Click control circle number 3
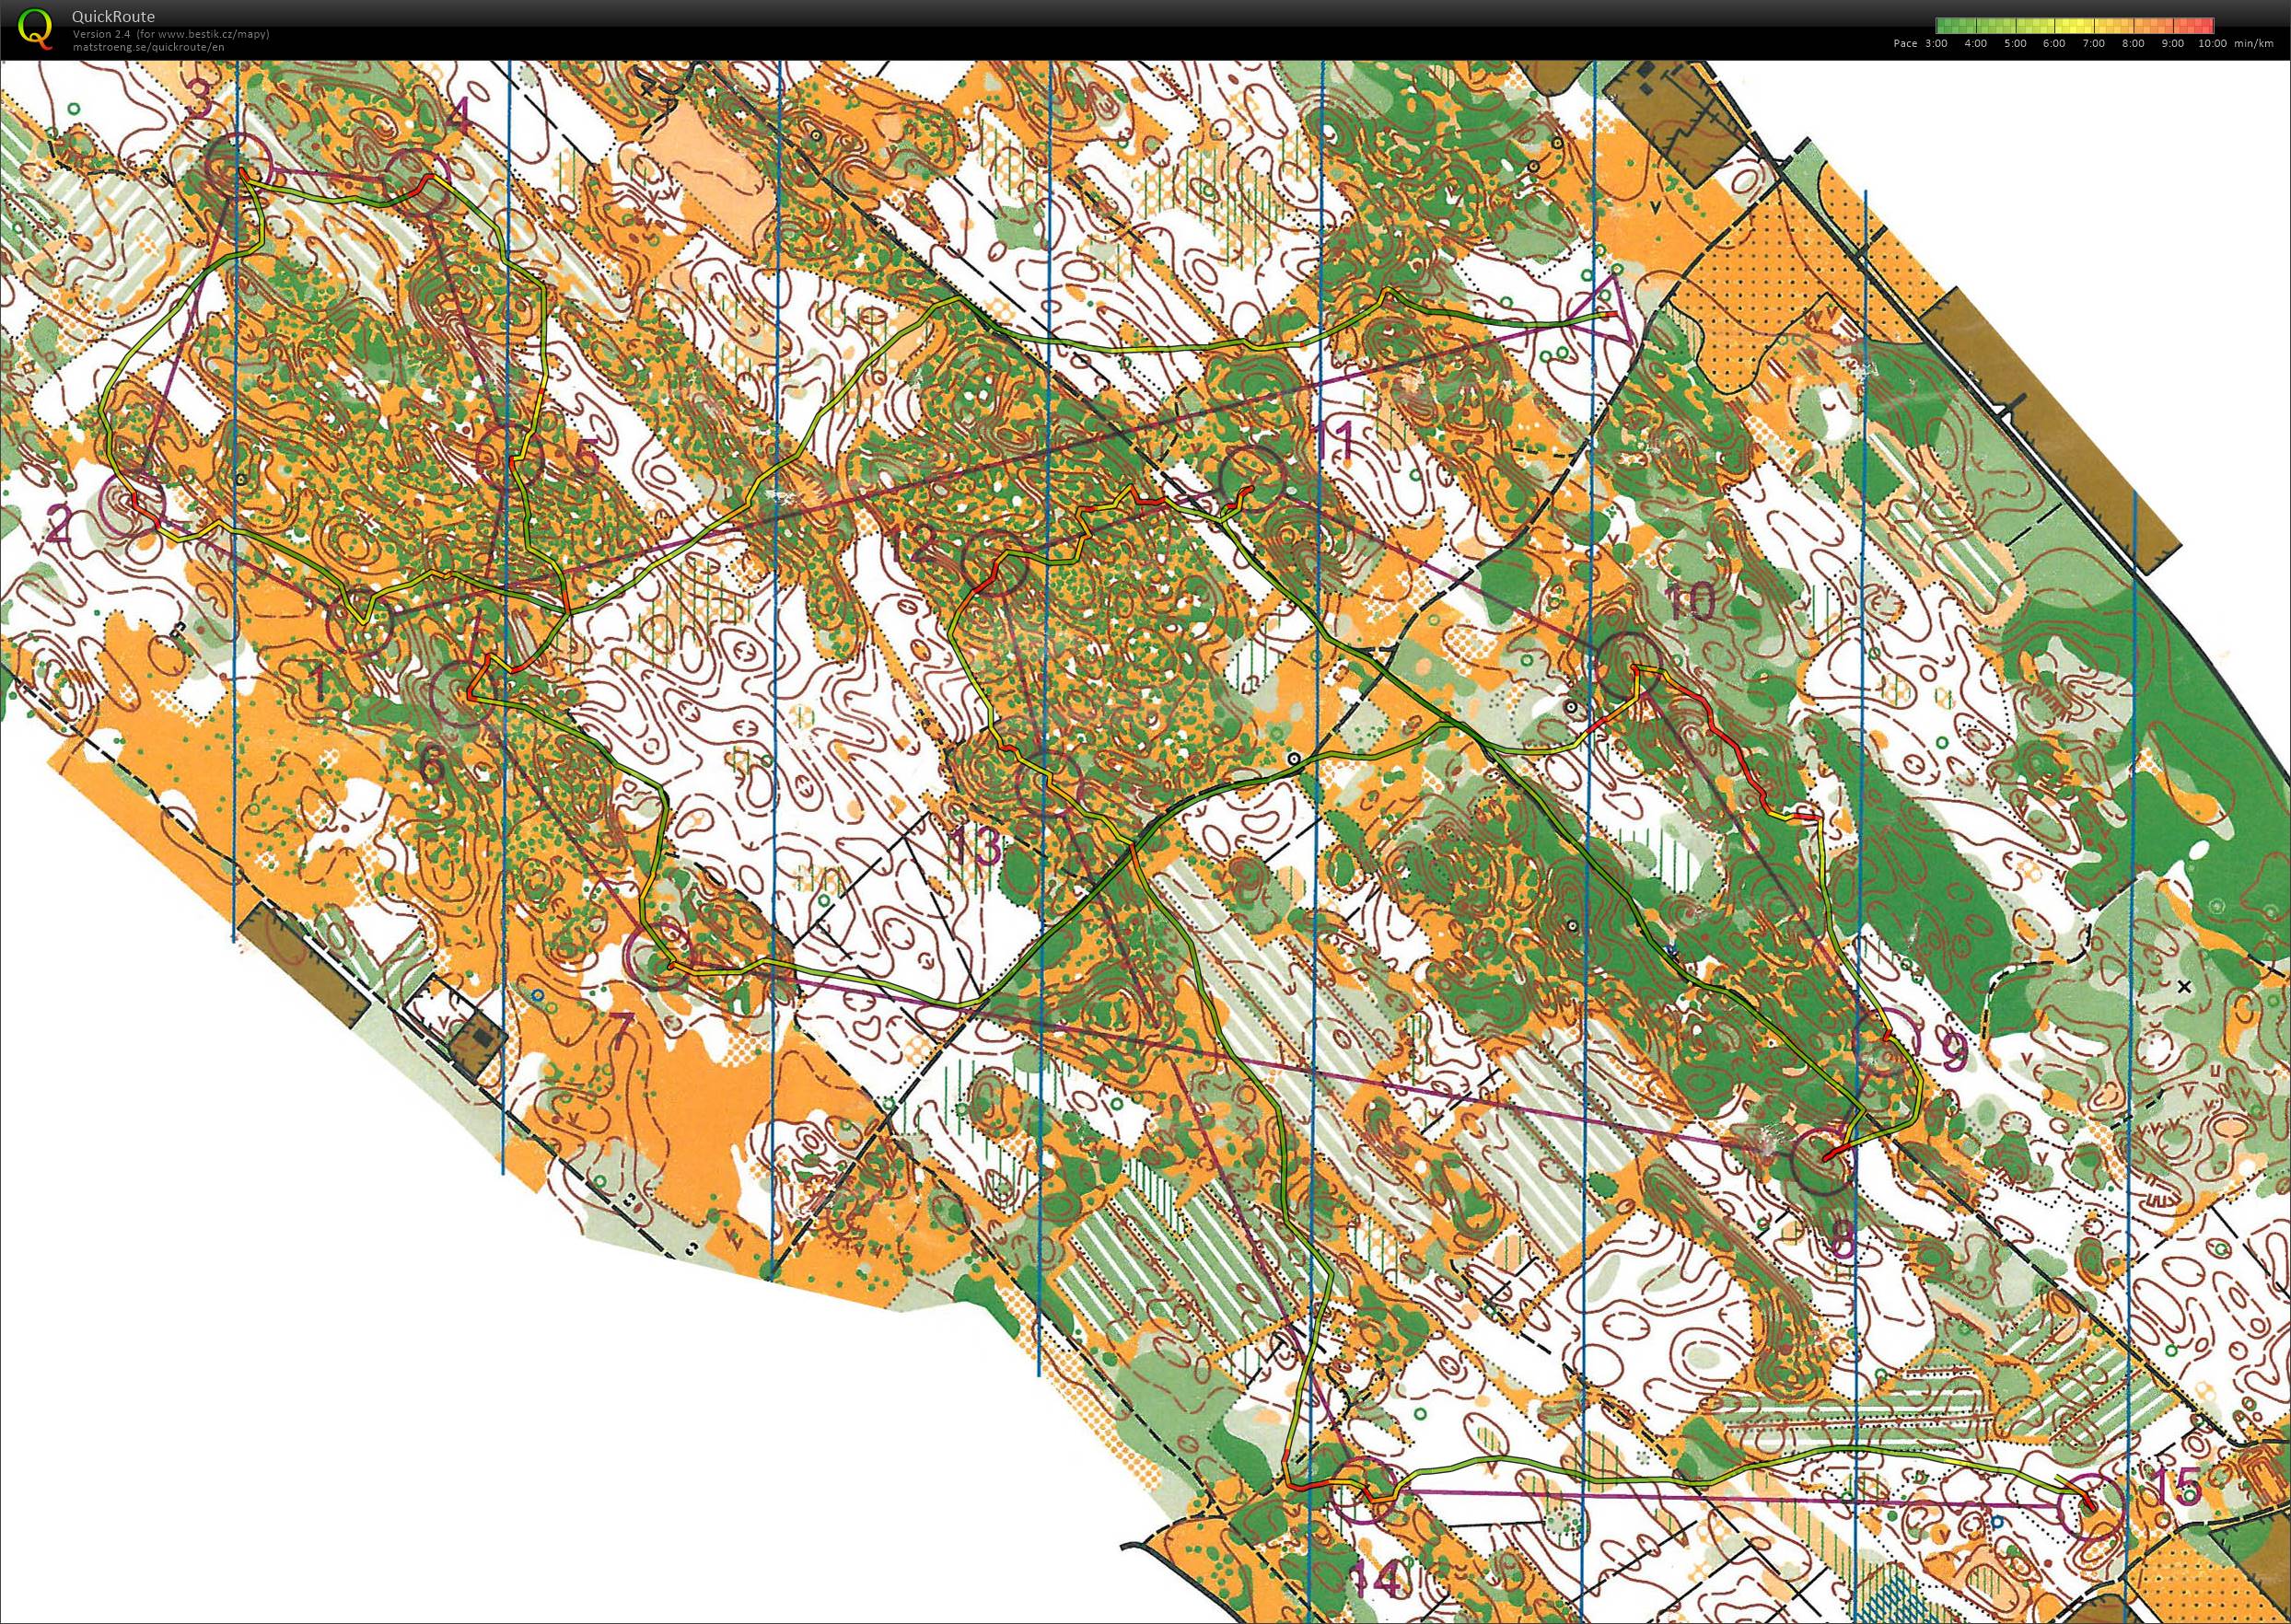2291x1624 pixels. (x=238, y=166)
